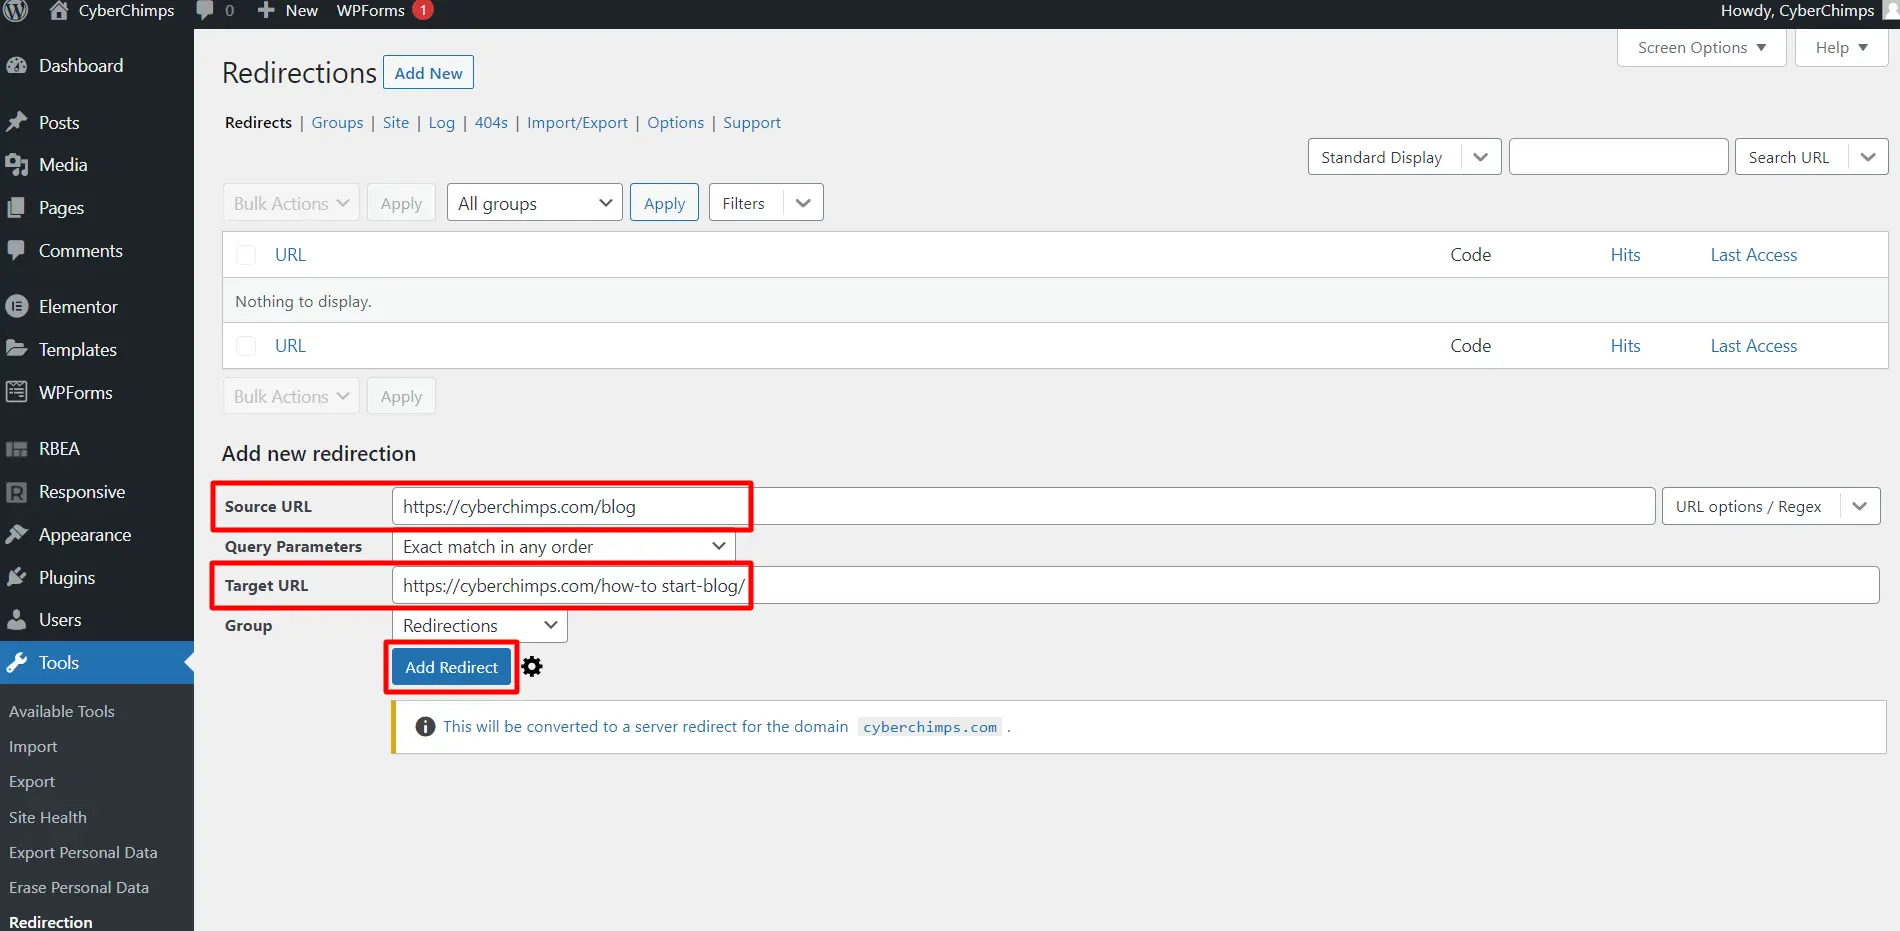The image size is (1900, 931).
Task: Open the comments bubble icon in admin bar
Action: pos(205,10)
